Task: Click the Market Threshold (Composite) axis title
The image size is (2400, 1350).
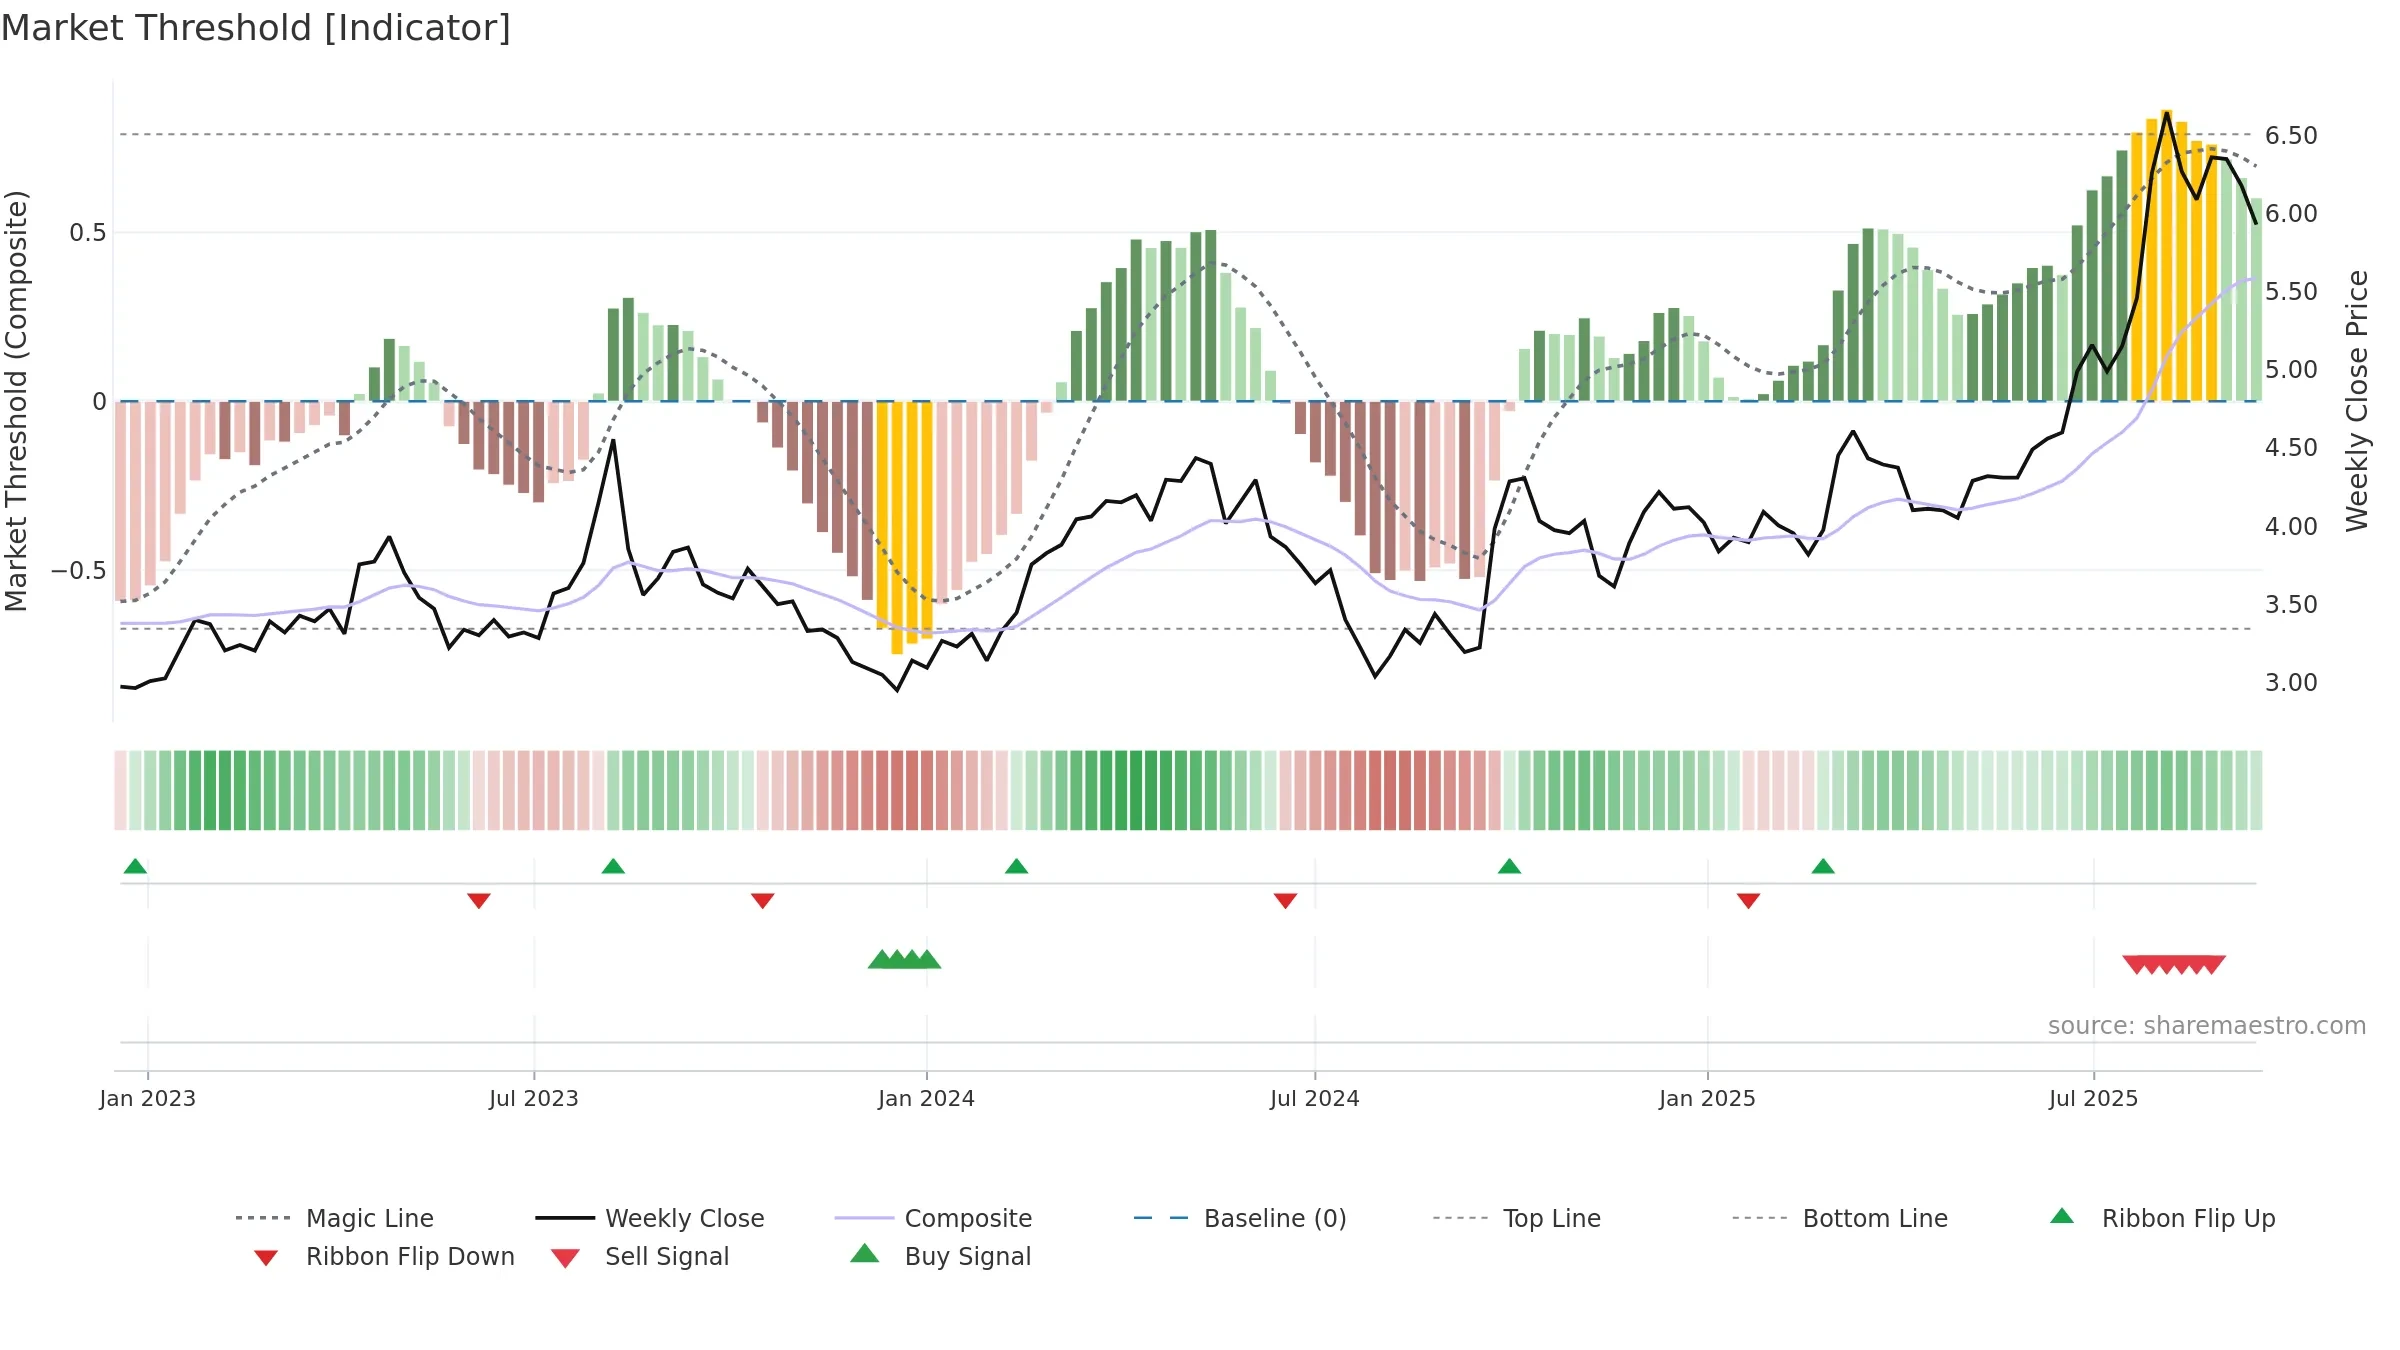Action: pos(16,400)
